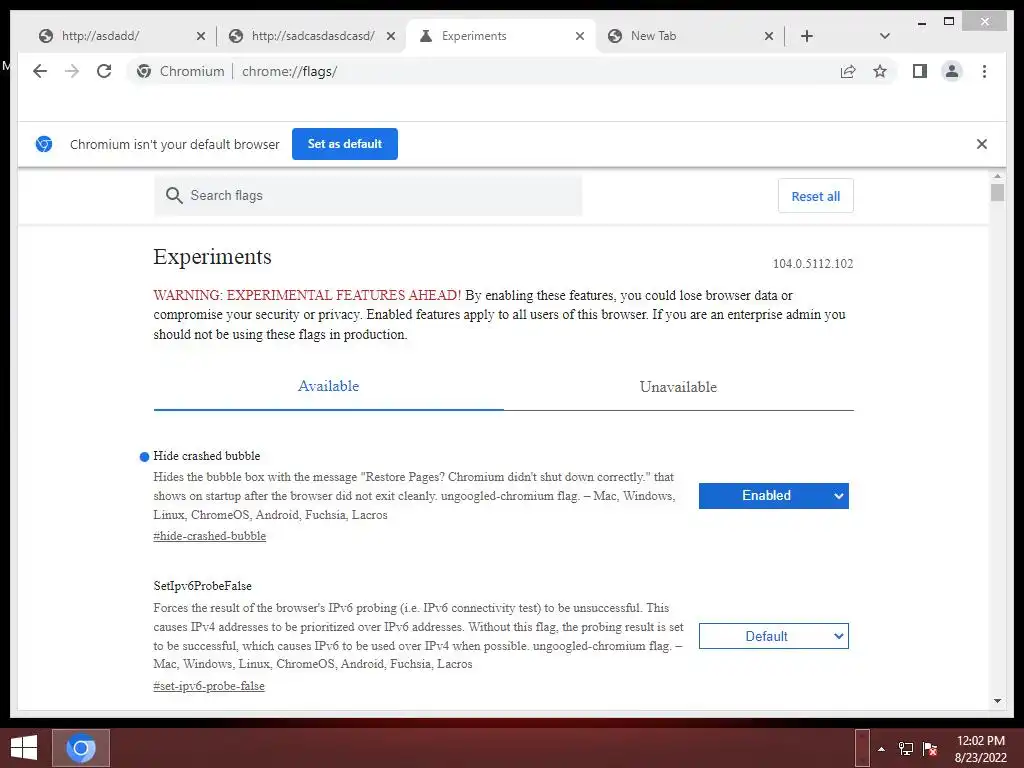1024x768 pixels.
Task: Click the SetIpv6ProbeFalse flag title
Action: 202,586
